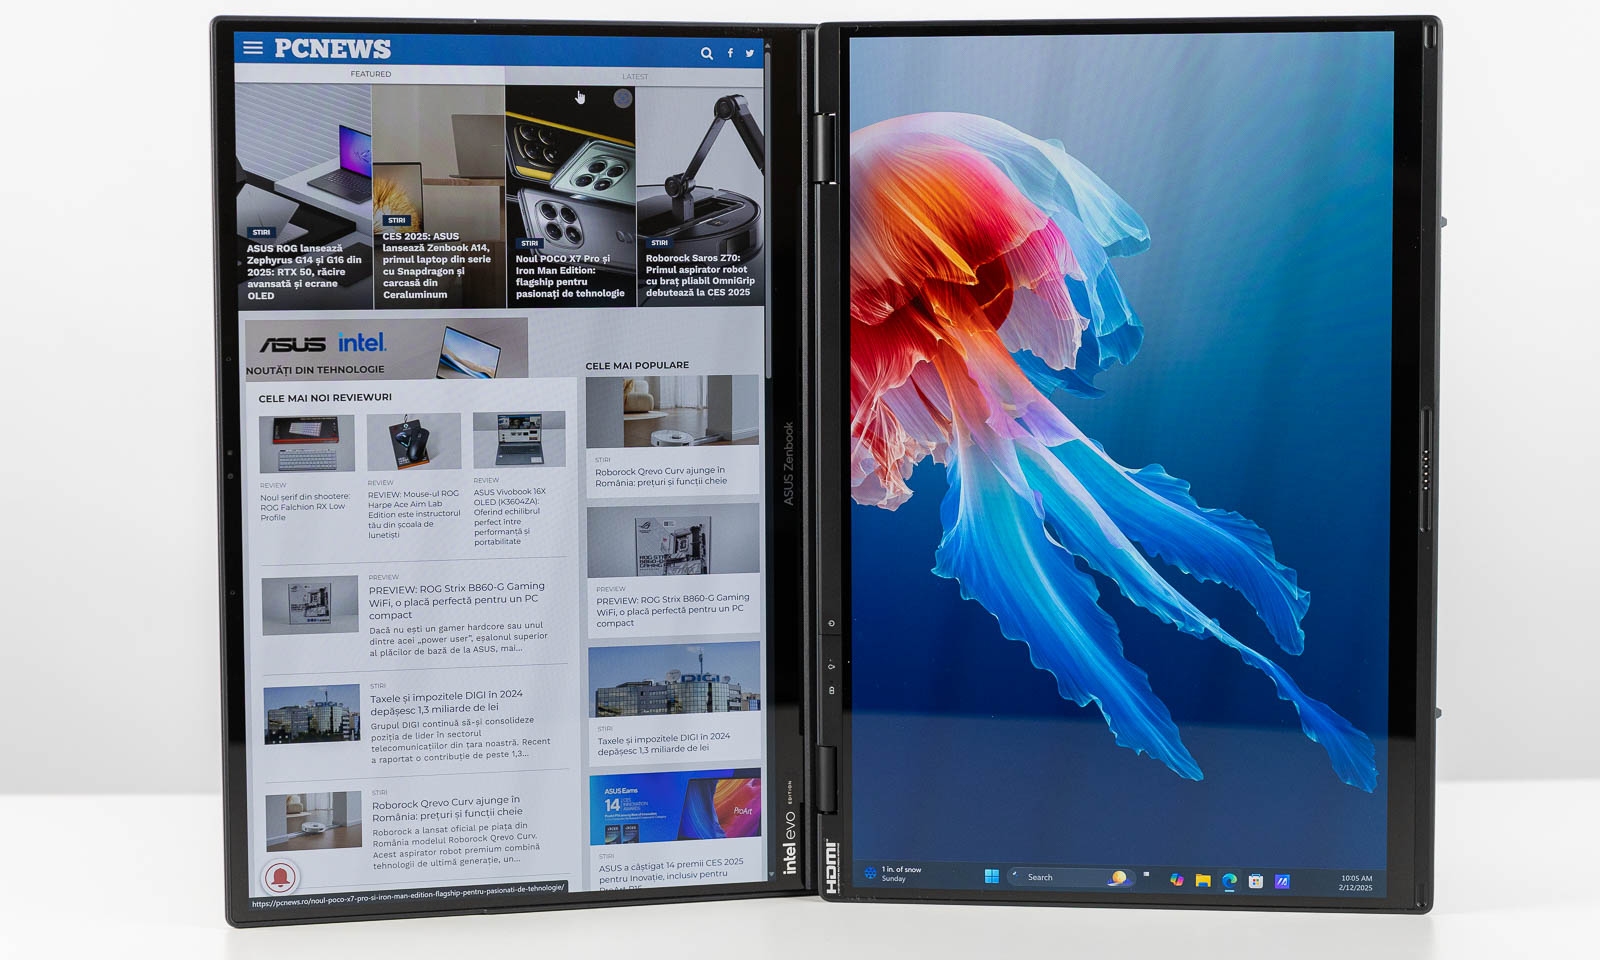1600x960 pixels.
Task: Open the Roborock Qrevo image under CELE MAI POPULARE
Action: [672, 411]
